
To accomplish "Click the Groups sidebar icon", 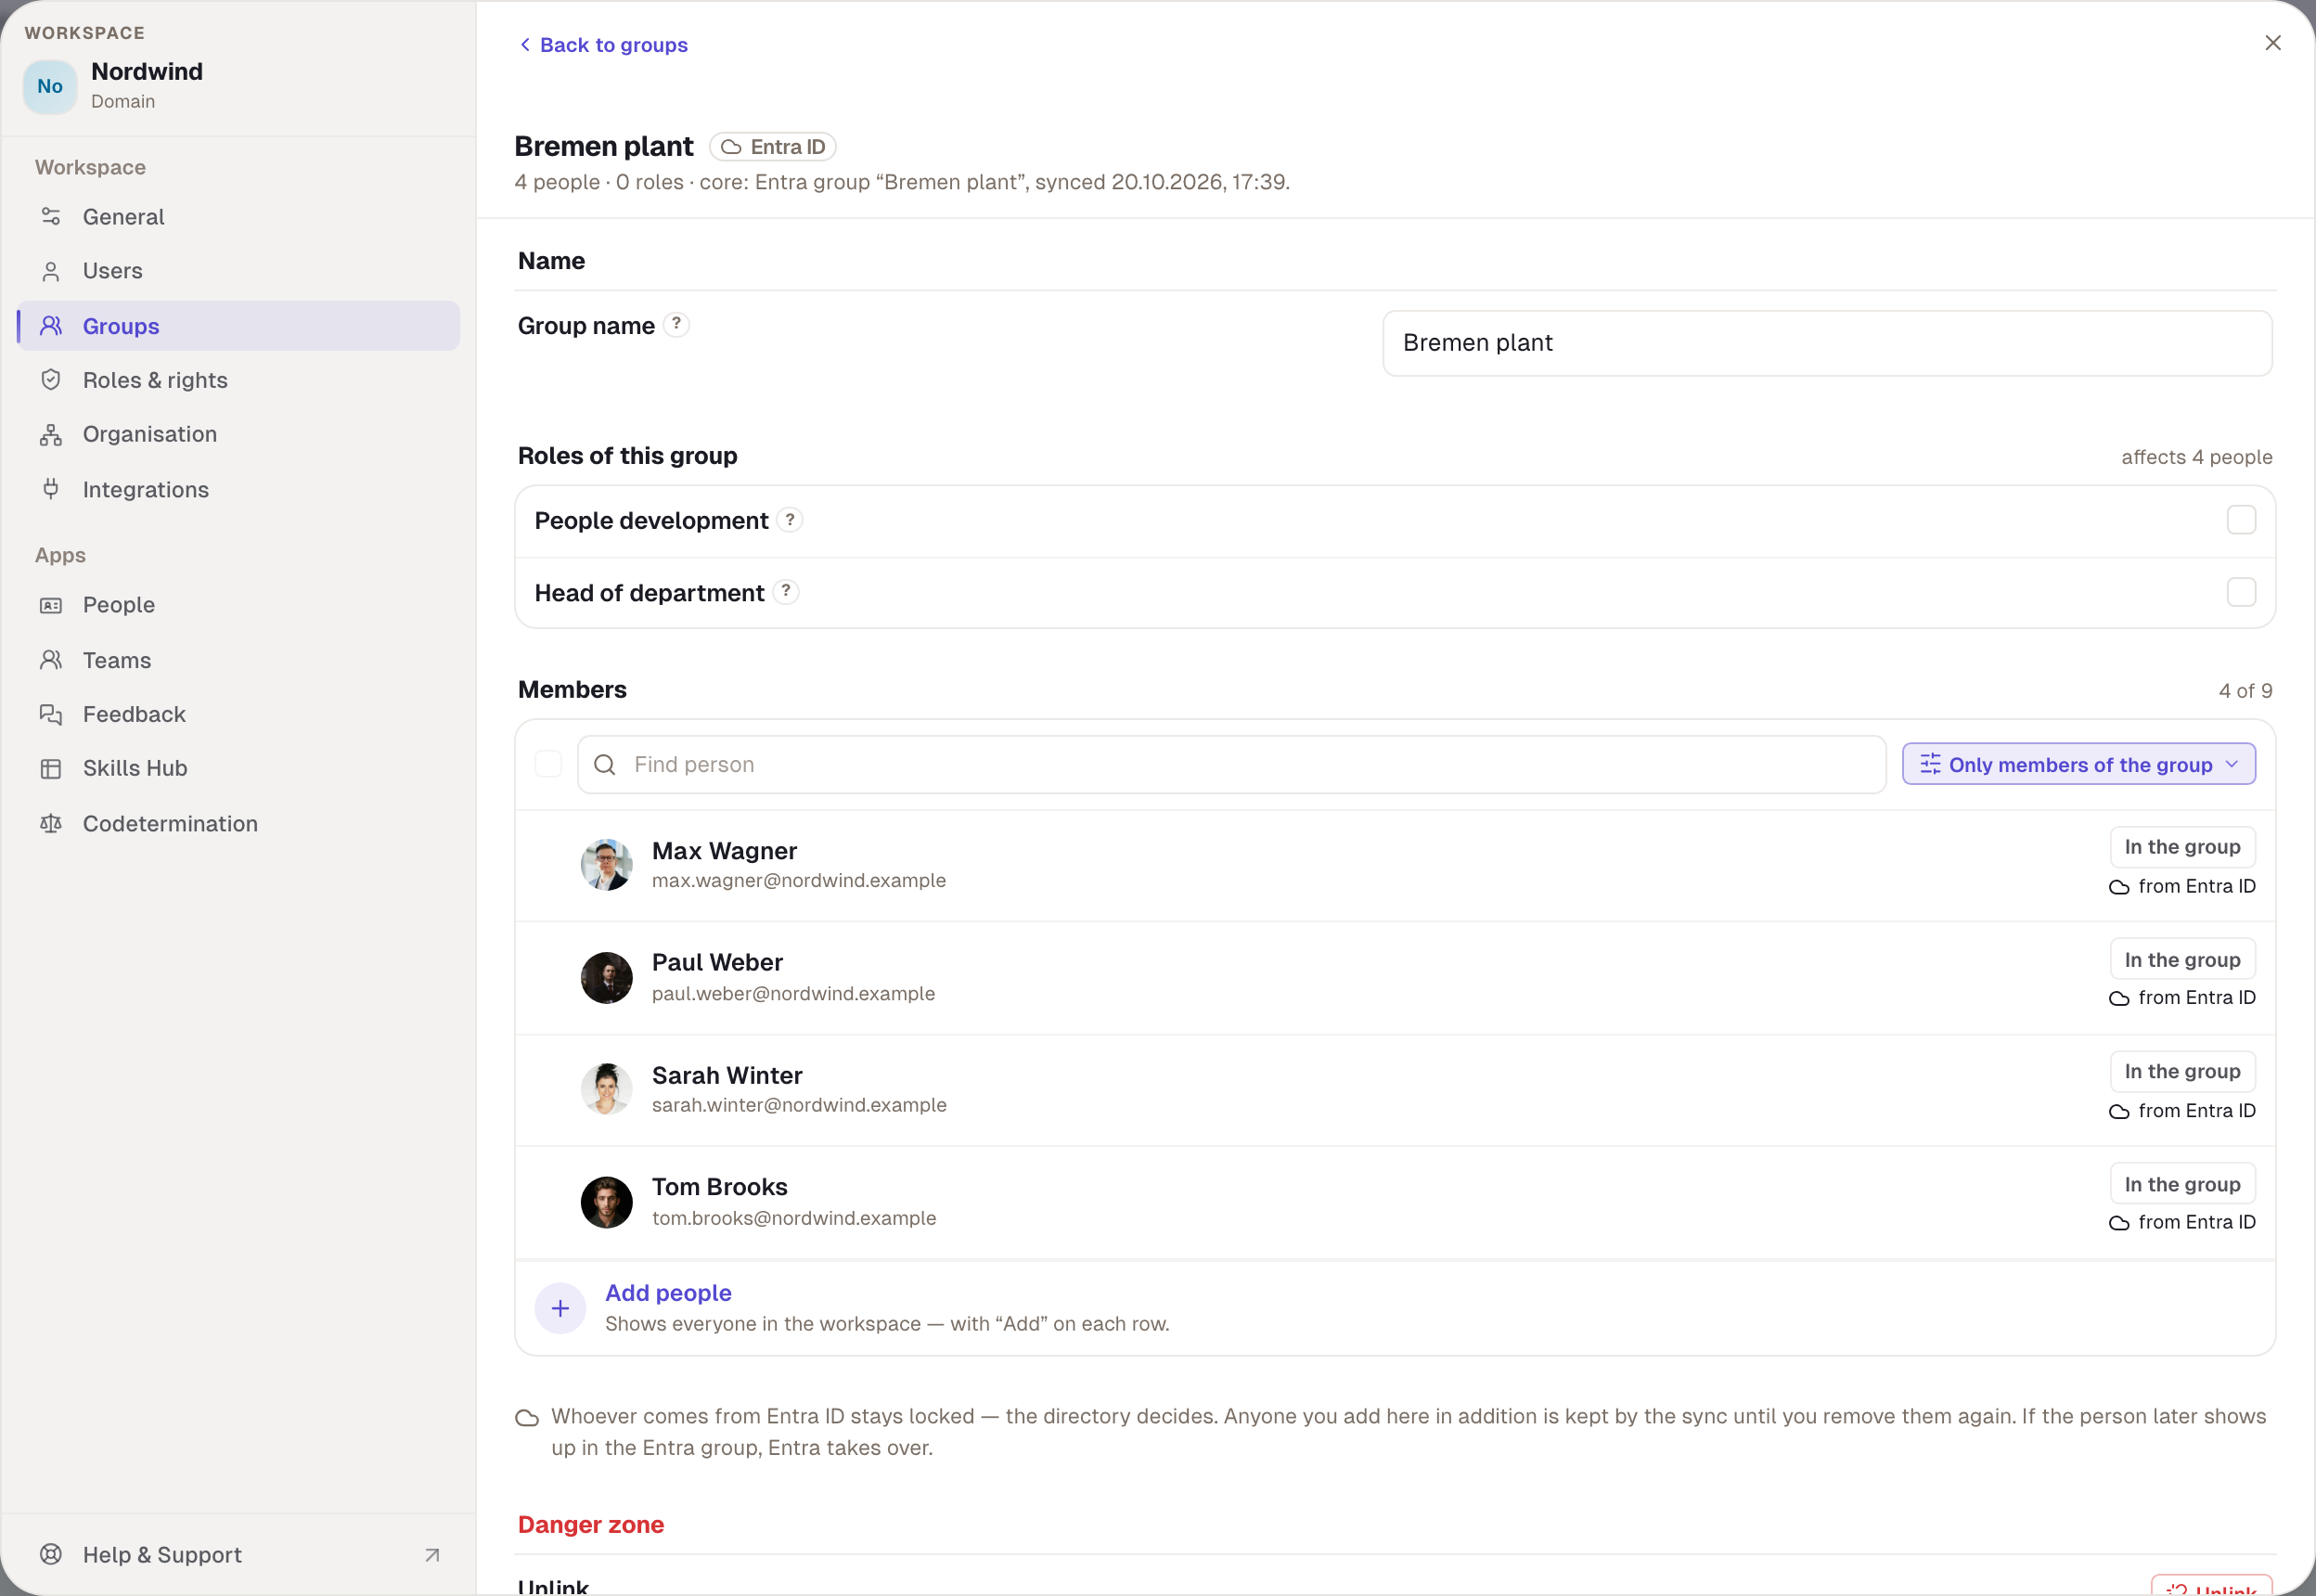I will click(51, 326).
